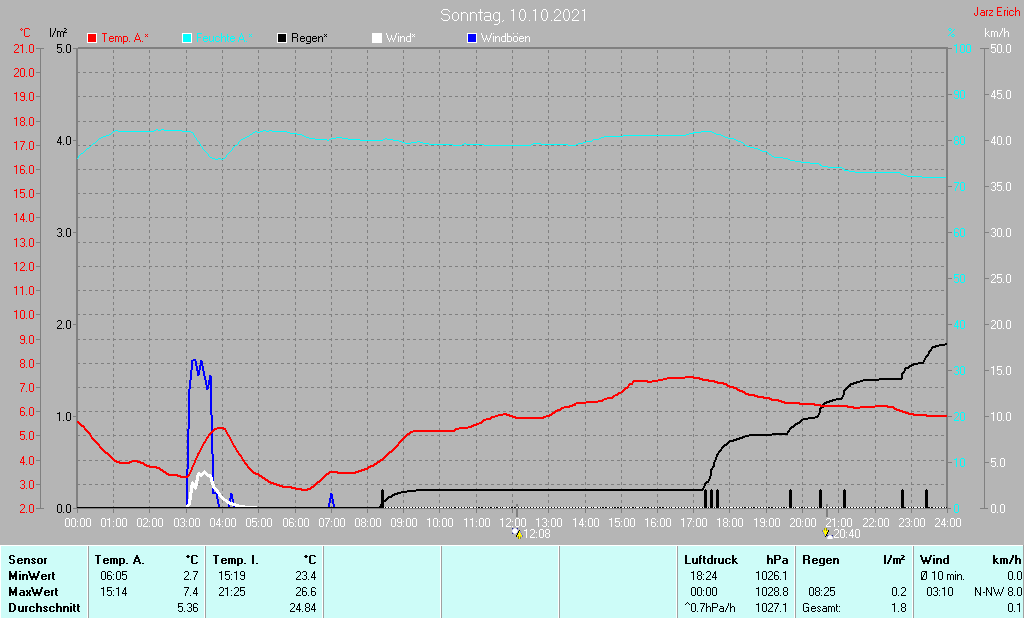Select the 'Windböen' legend label
The image size is (1024, 618).
pyautogui.click(x=505, y=39)
